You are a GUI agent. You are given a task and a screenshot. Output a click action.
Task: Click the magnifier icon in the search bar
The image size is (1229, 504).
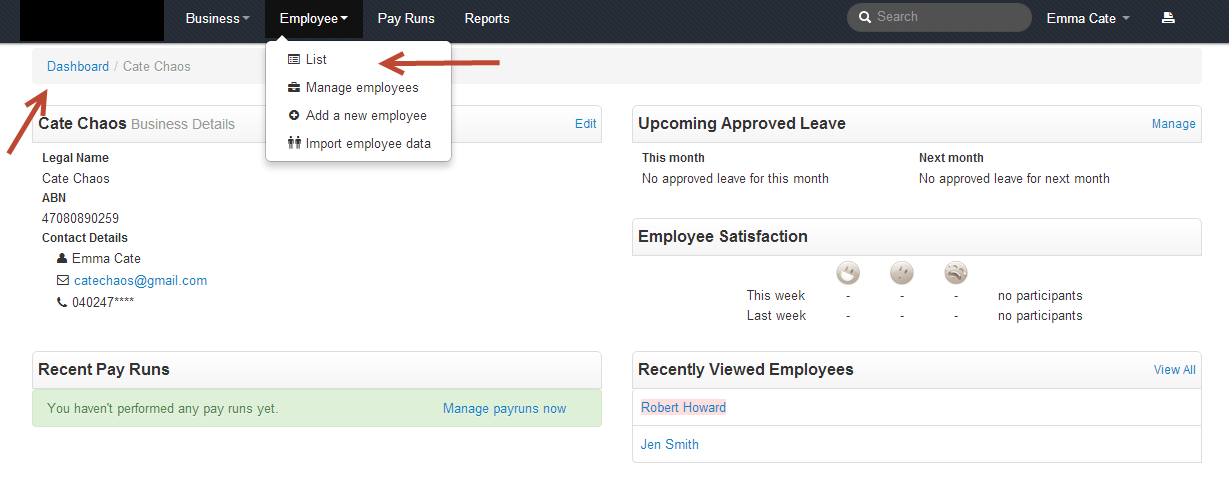coord(865,17)
